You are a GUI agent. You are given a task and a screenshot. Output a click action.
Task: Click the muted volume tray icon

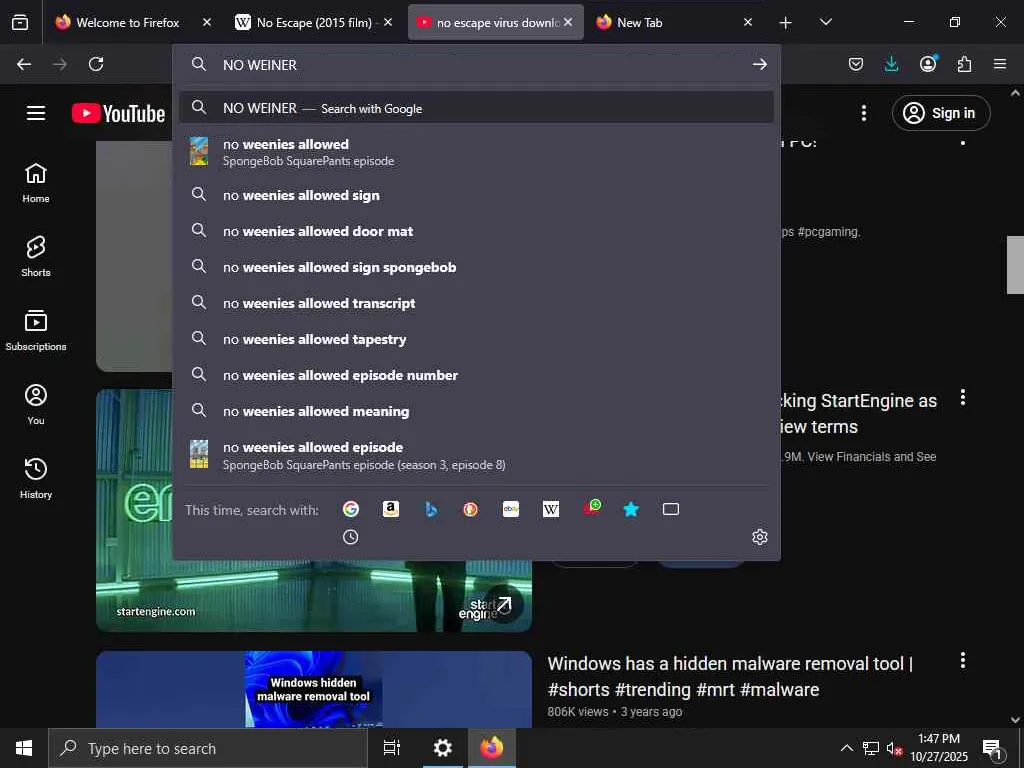tap(894, 749)
